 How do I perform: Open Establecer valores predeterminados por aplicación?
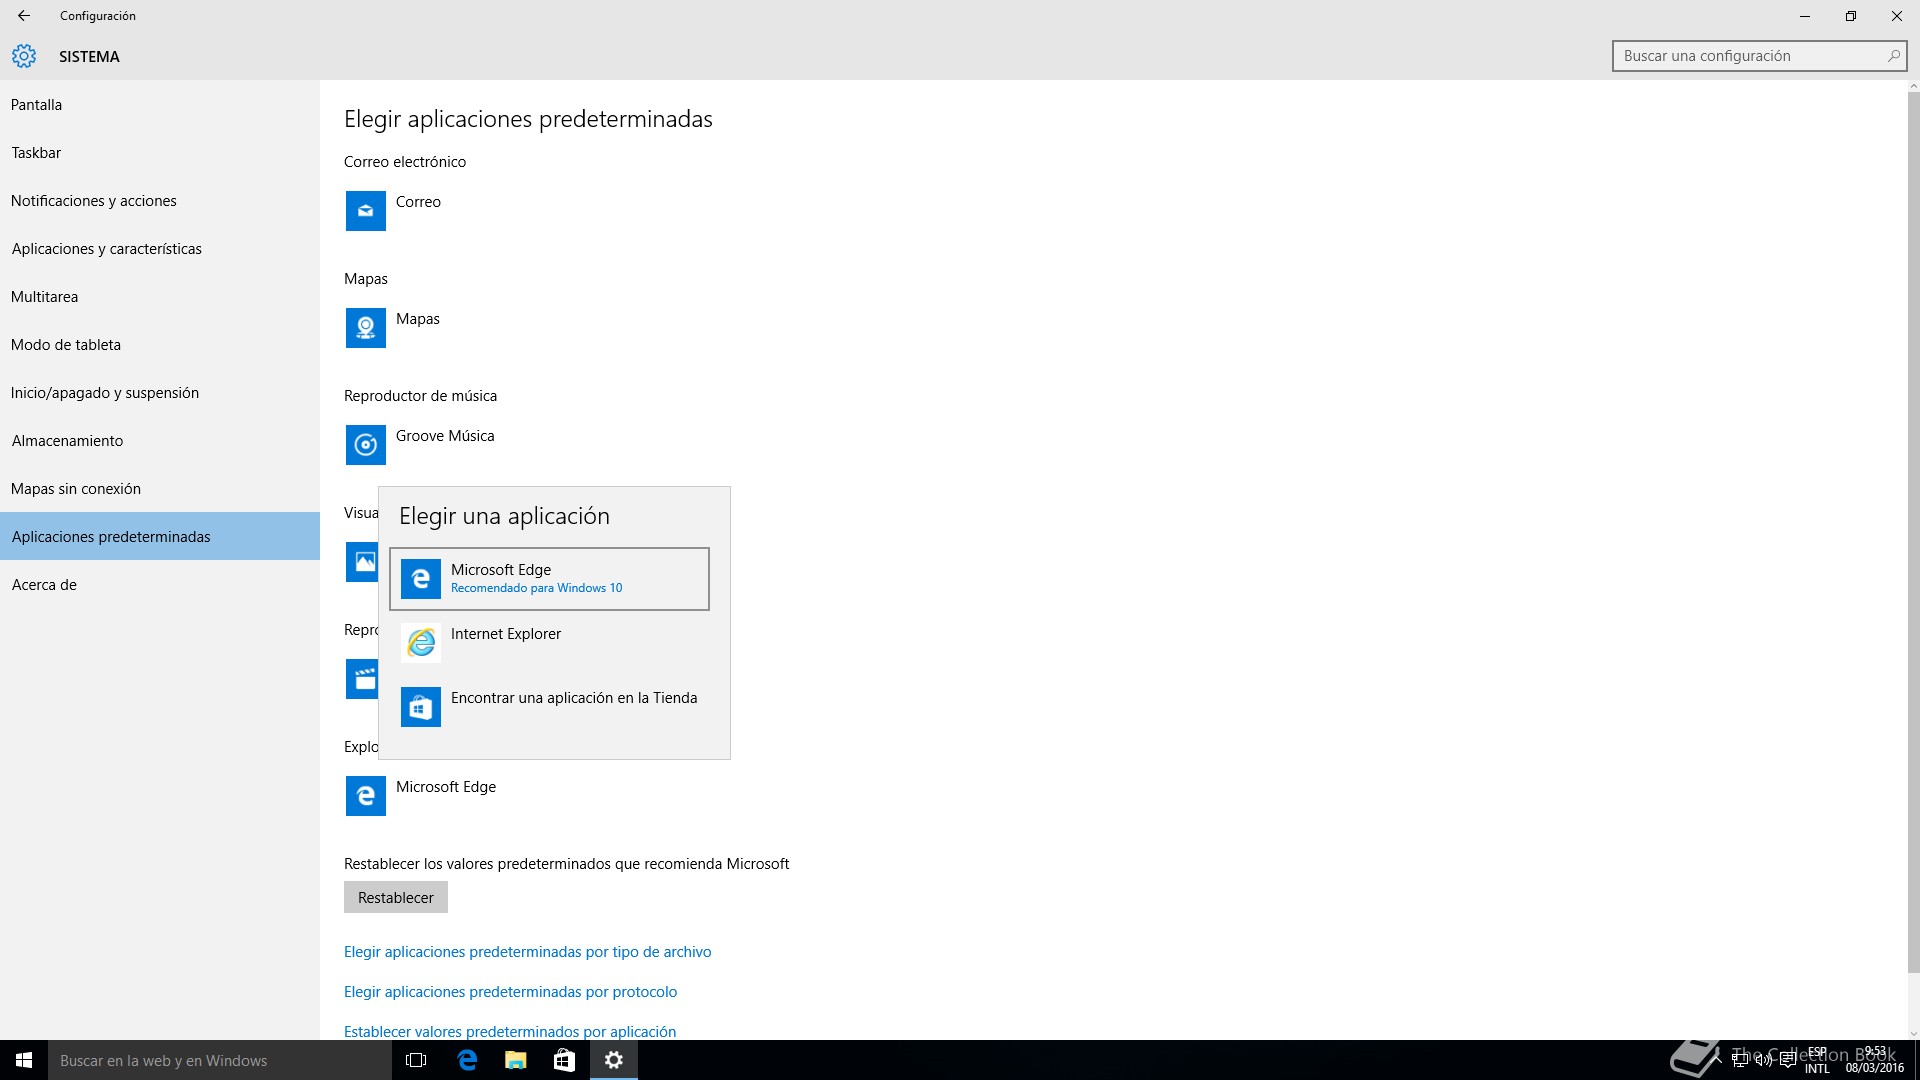pyautogui.click(x=510, y=1031)
